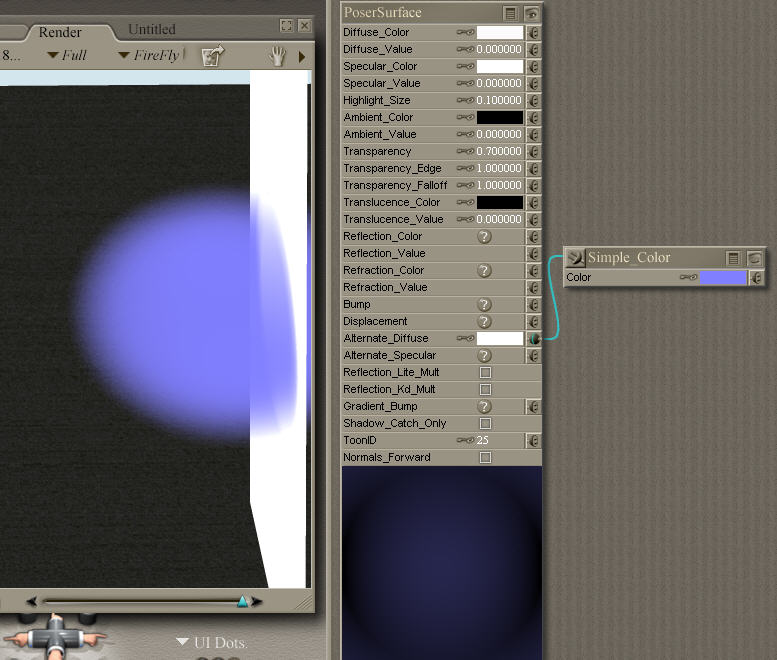
Task: Enable the Shadow_Catch_Only checkbox
Action: coord(486,424)
